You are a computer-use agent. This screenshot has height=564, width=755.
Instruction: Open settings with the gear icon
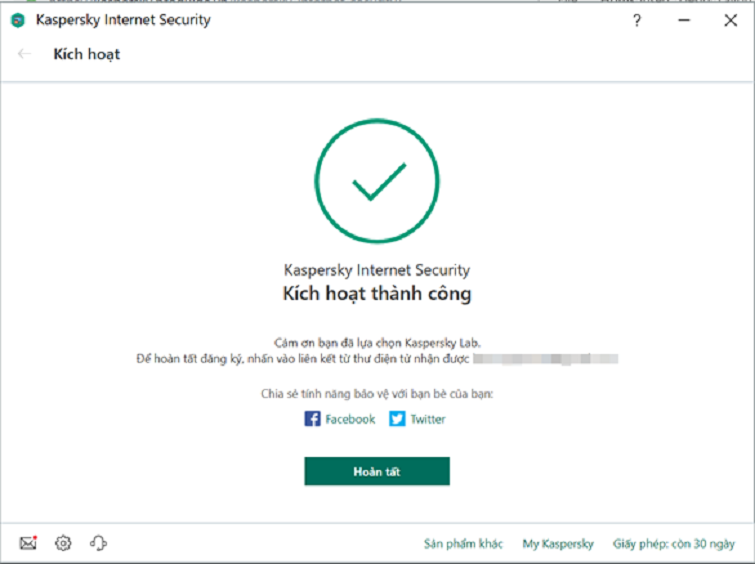(63, 543)
